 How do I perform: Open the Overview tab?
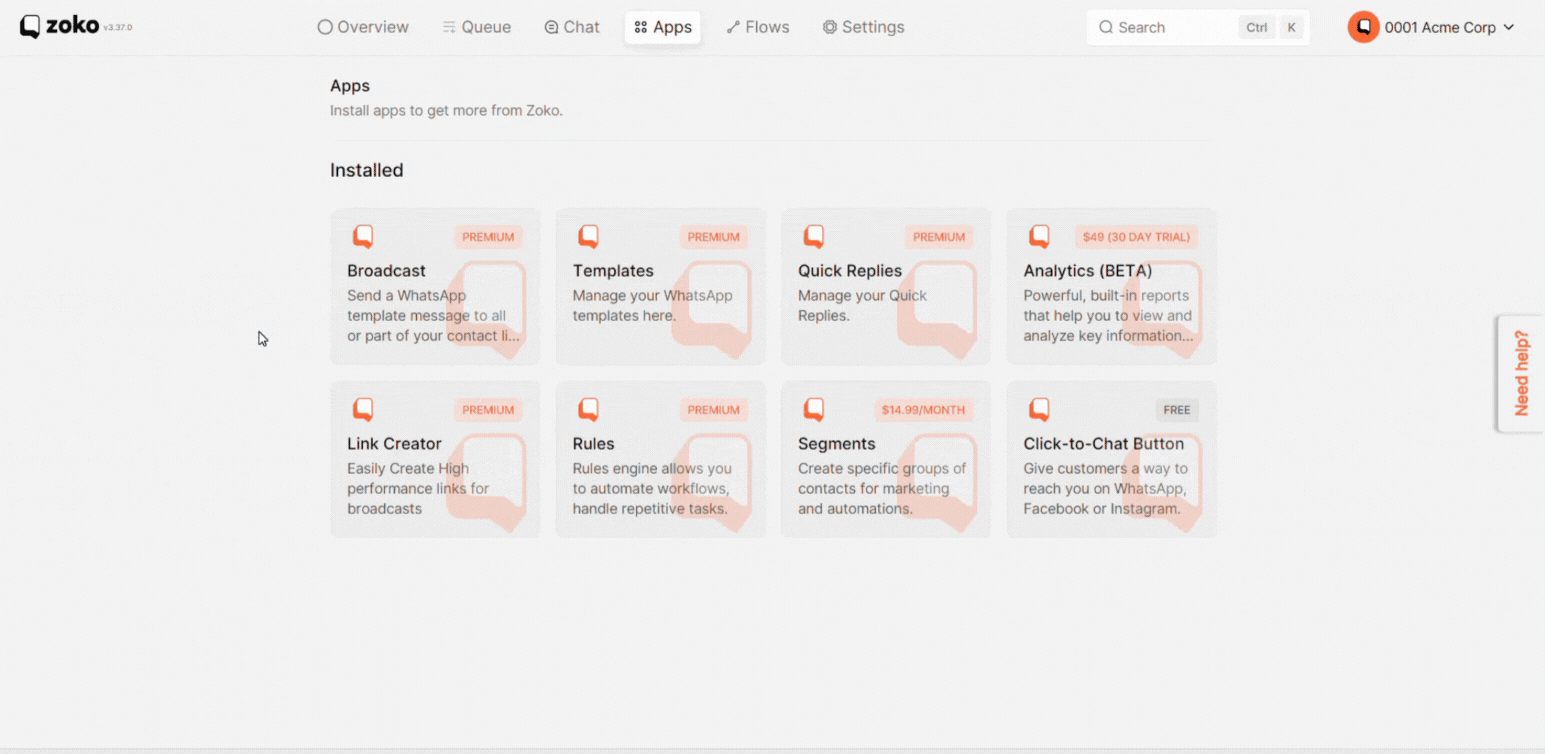coord(363,27)
